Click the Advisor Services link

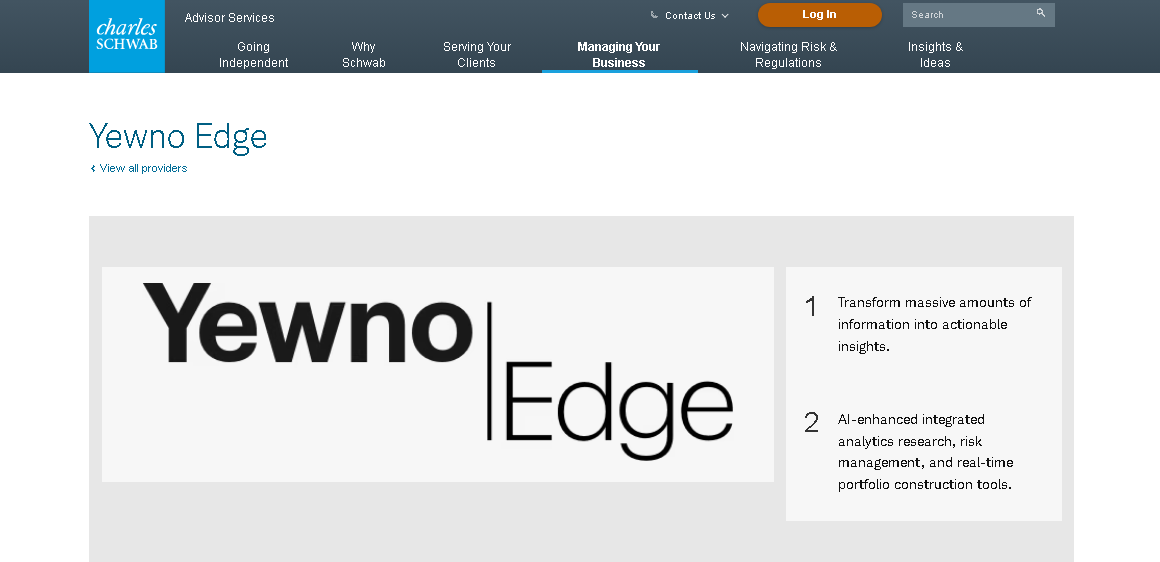229,18
